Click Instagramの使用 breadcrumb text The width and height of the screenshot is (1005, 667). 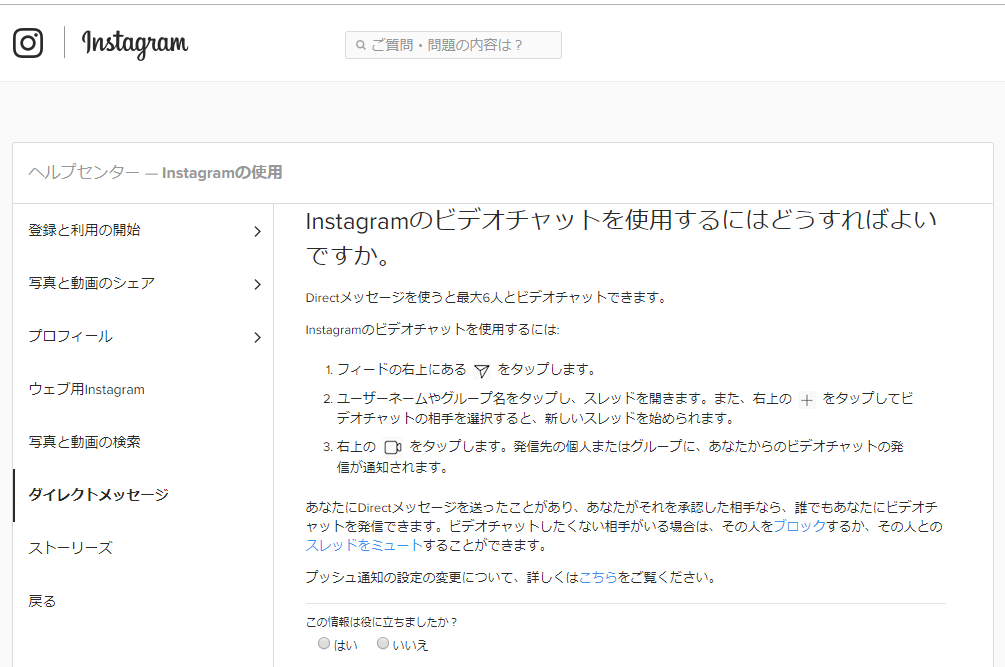222,173
